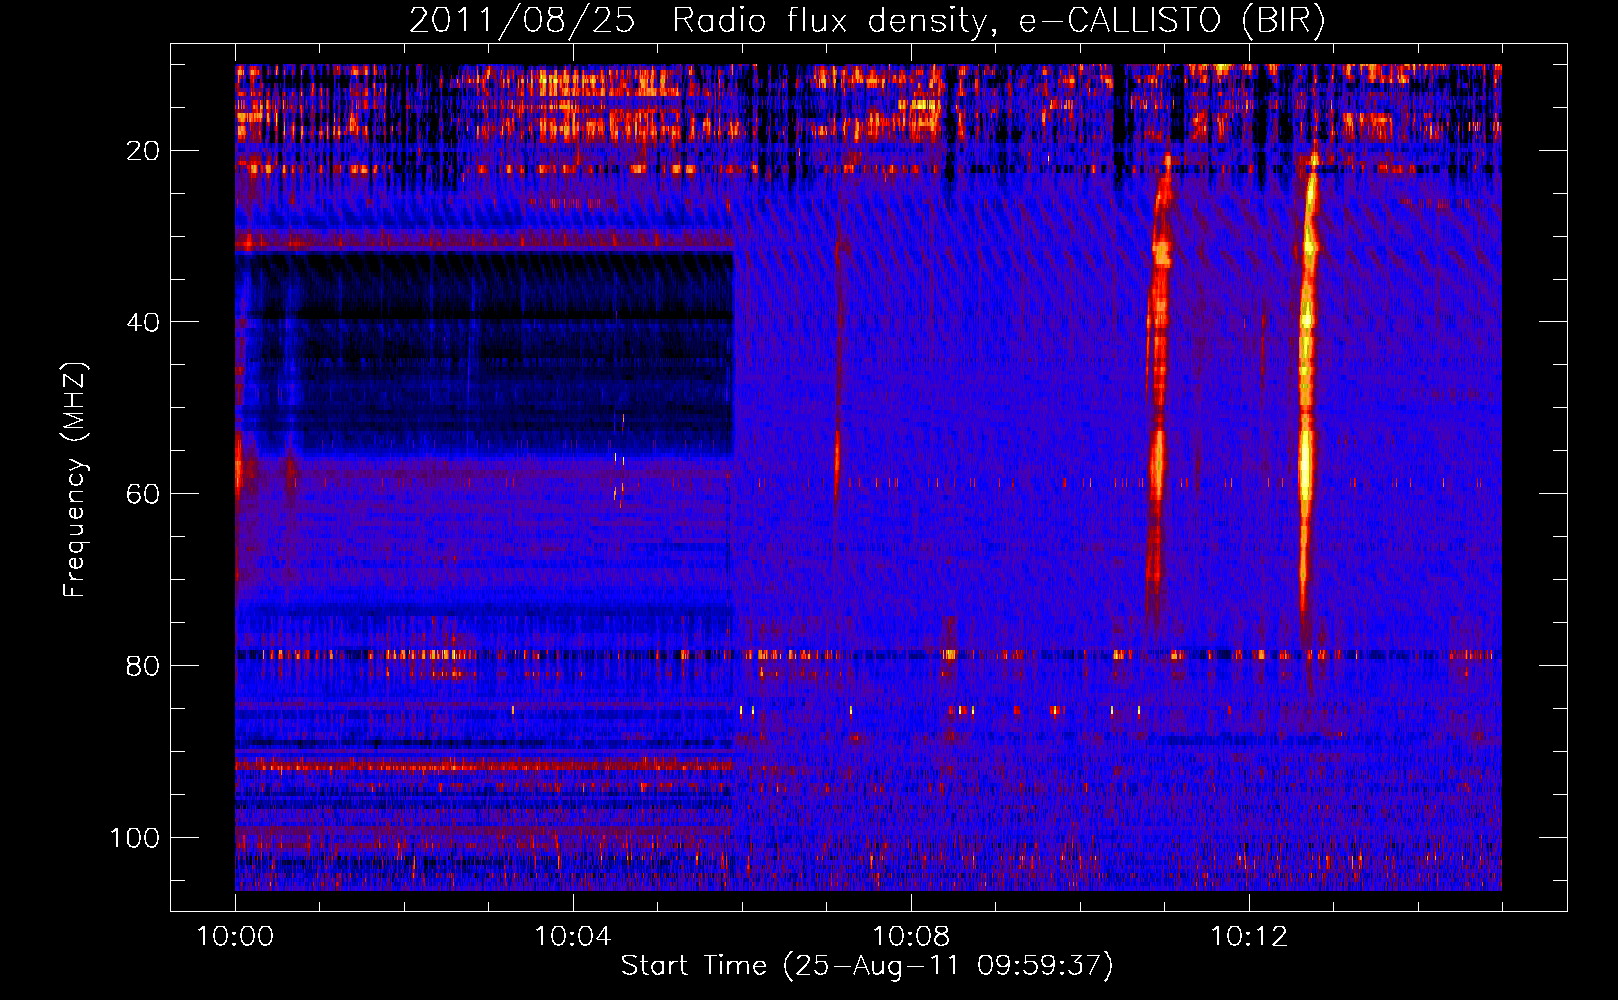Click the '20' frequency tick label
1618x1000 pixels.
(x=143, y=151)
